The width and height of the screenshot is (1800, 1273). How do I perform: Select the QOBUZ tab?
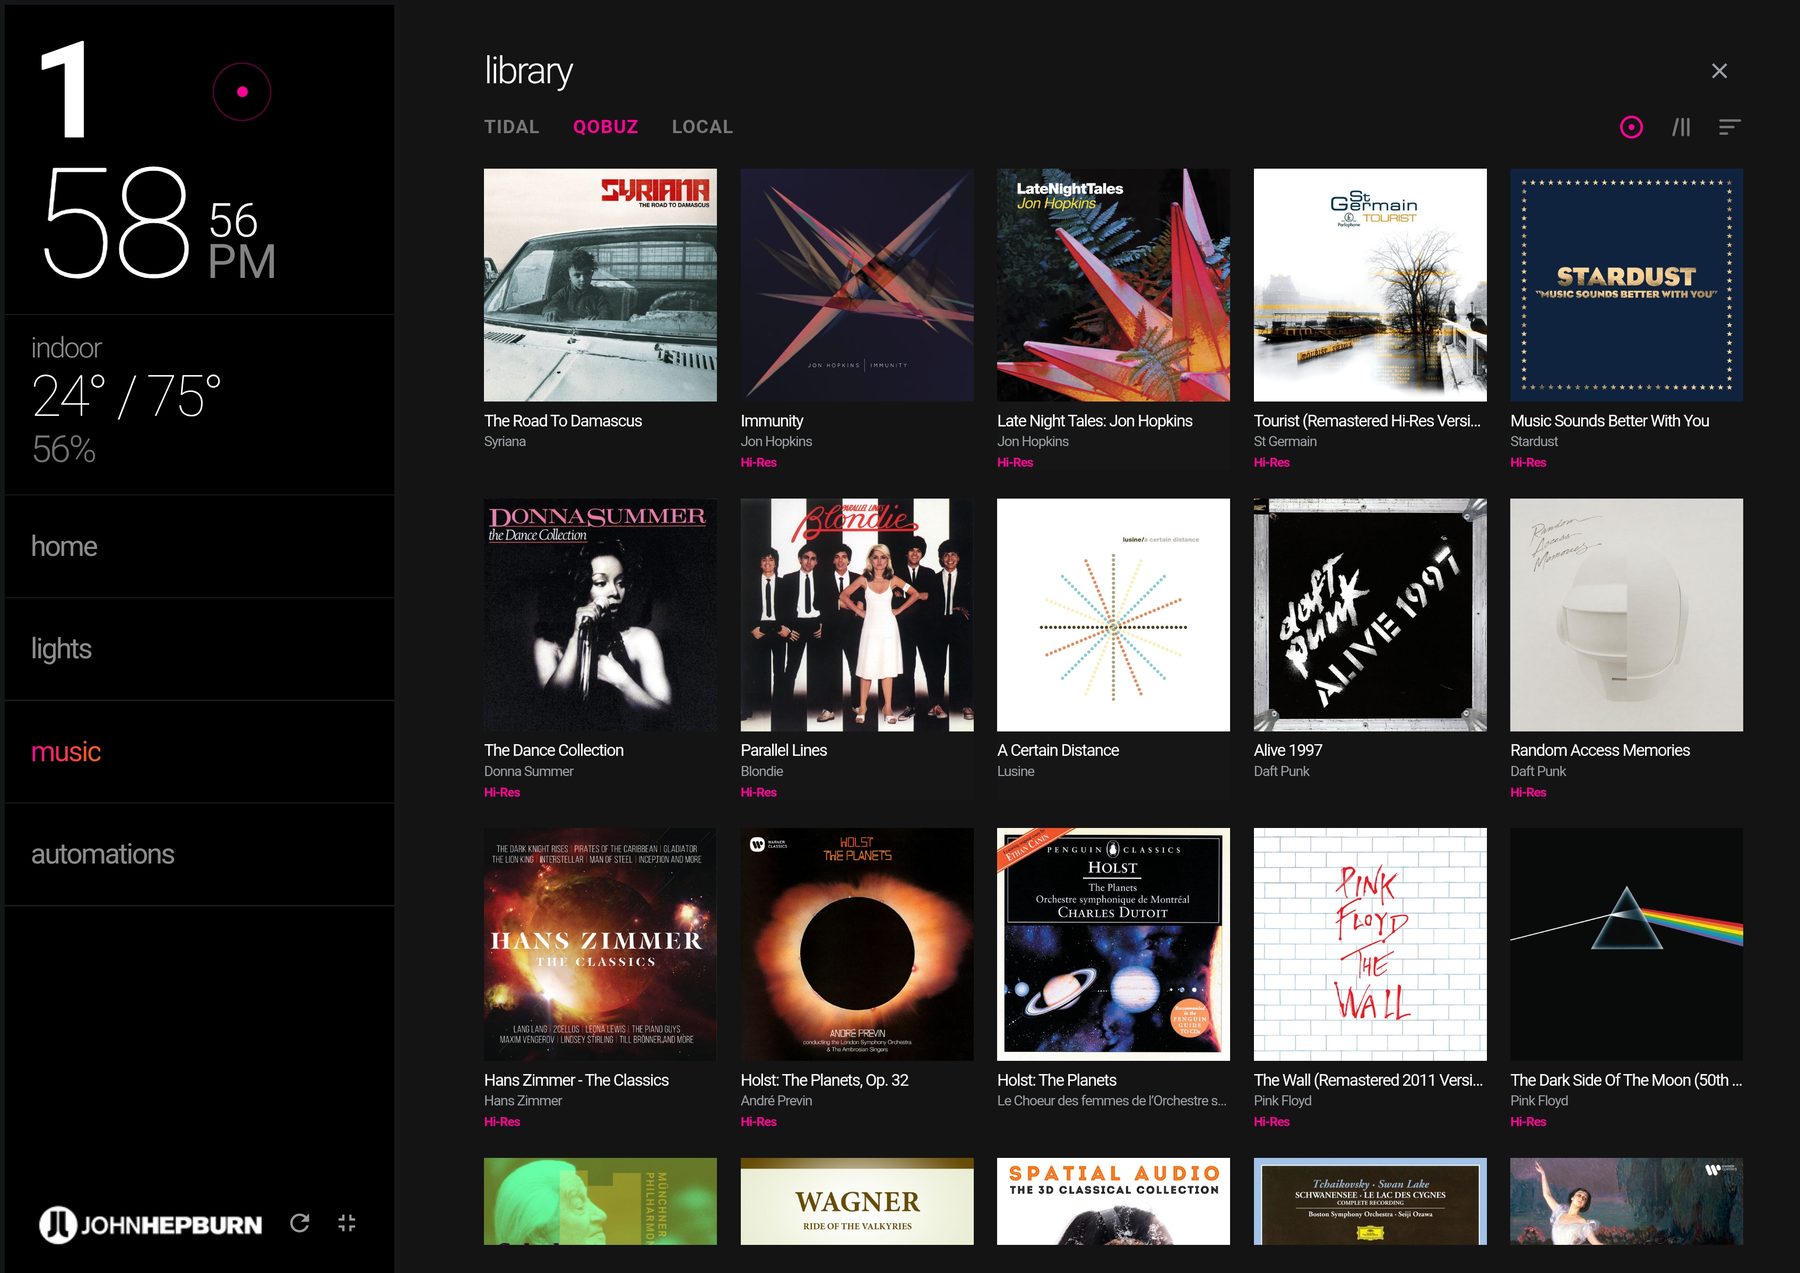[605, 127]
